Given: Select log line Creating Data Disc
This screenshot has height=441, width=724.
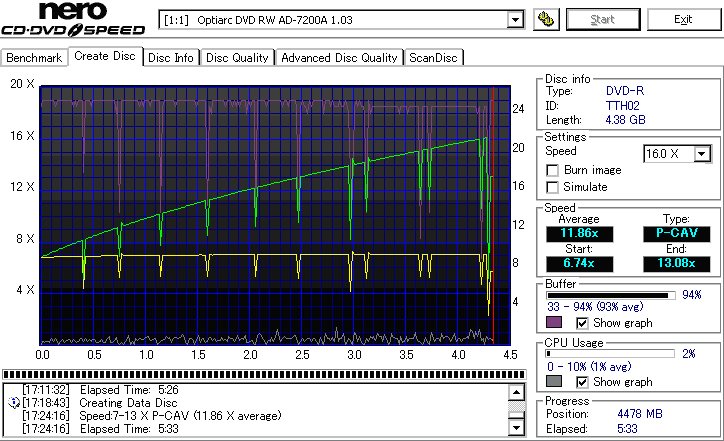Looking at the screenshot, I should pos(100,403).
